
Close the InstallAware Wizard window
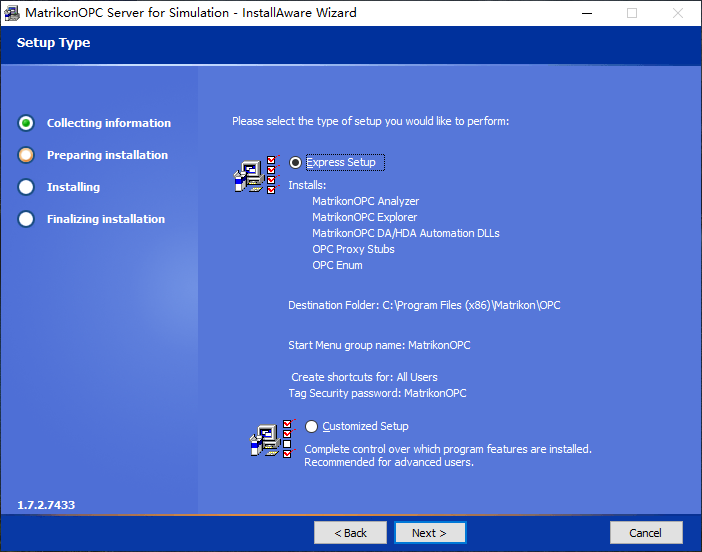pyautogui.click(x=678, y=13)
